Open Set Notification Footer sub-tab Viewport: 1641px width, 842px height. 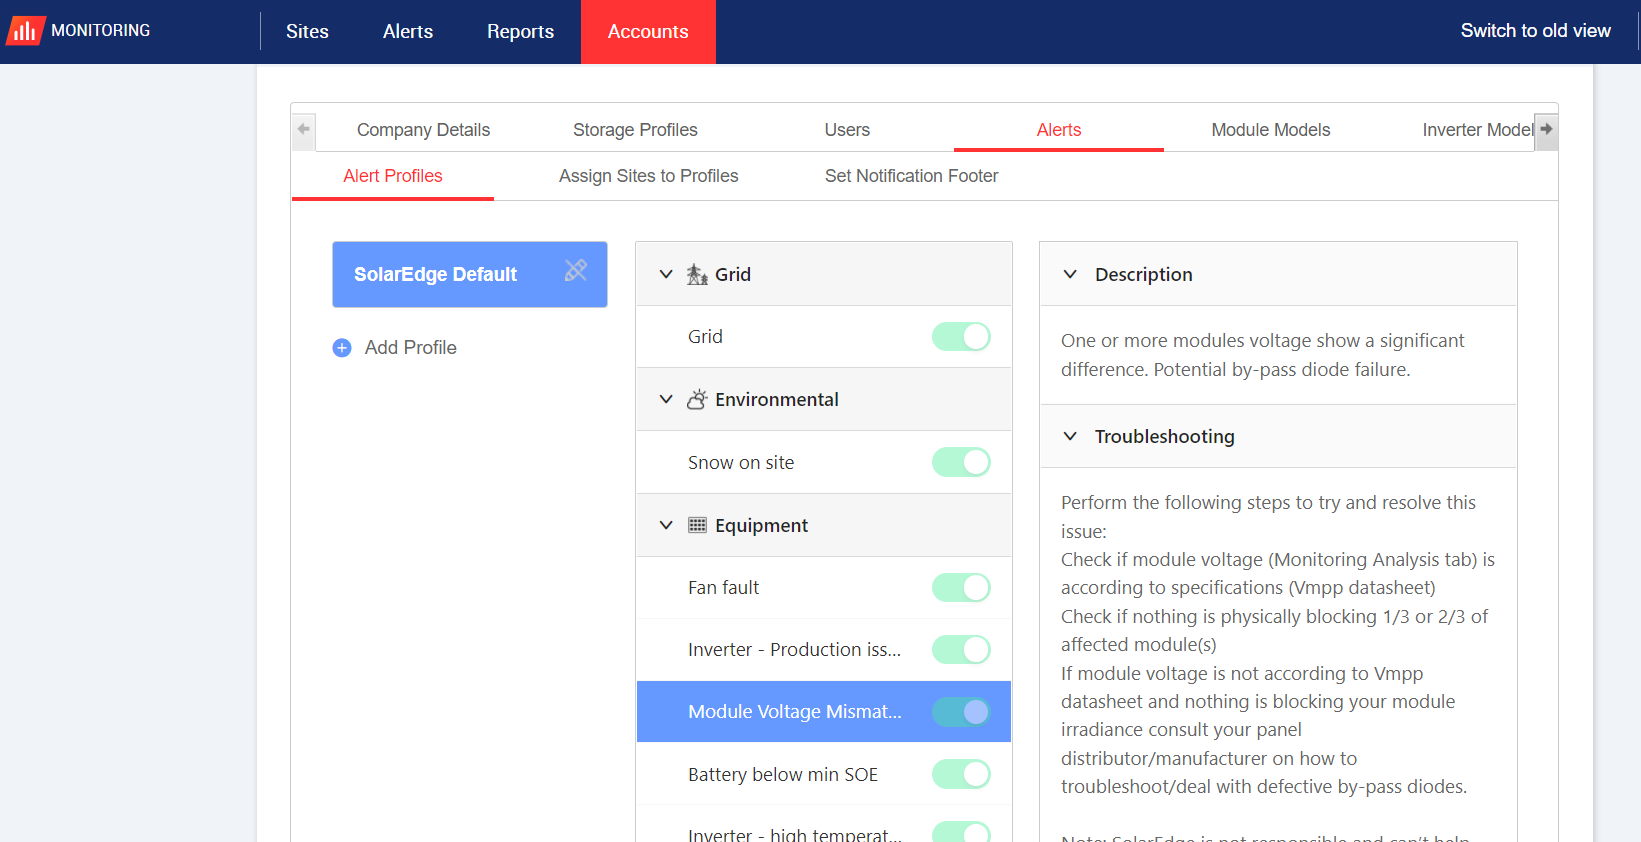point(911,176)
